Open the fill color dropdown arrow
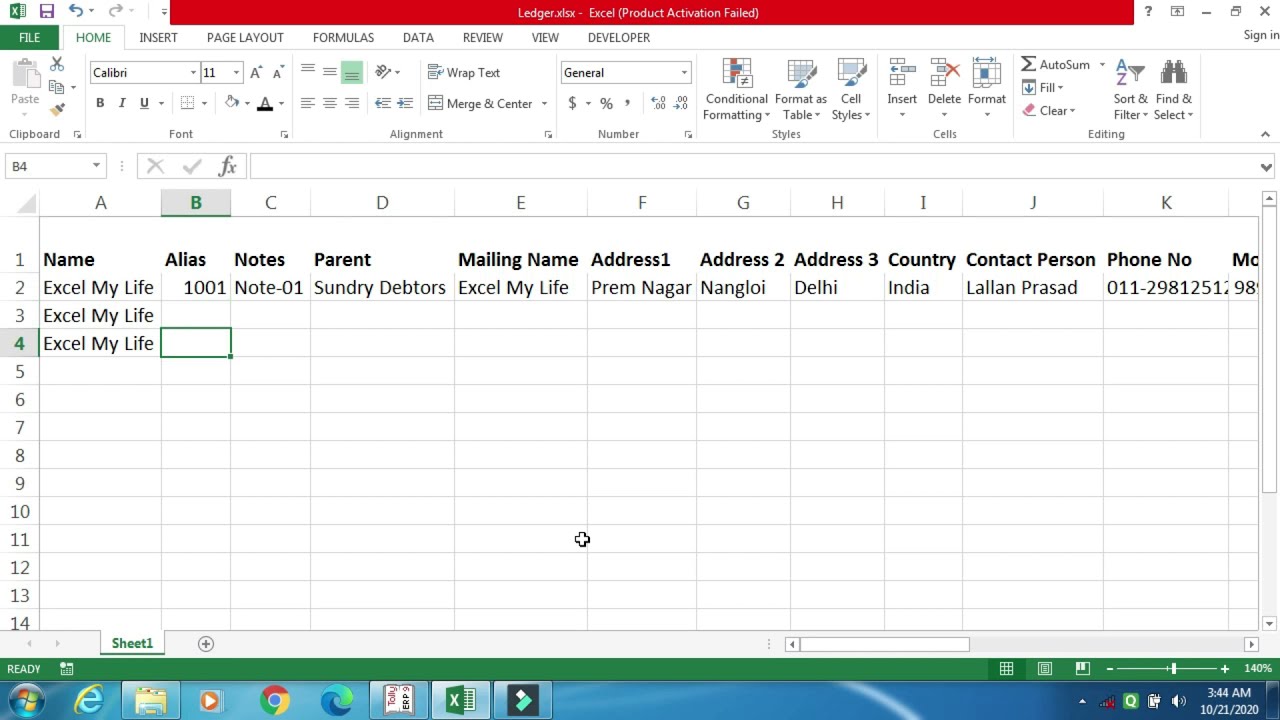This screenshot has width=1280, height=720. pyautogui.click(x=247, y=103)
